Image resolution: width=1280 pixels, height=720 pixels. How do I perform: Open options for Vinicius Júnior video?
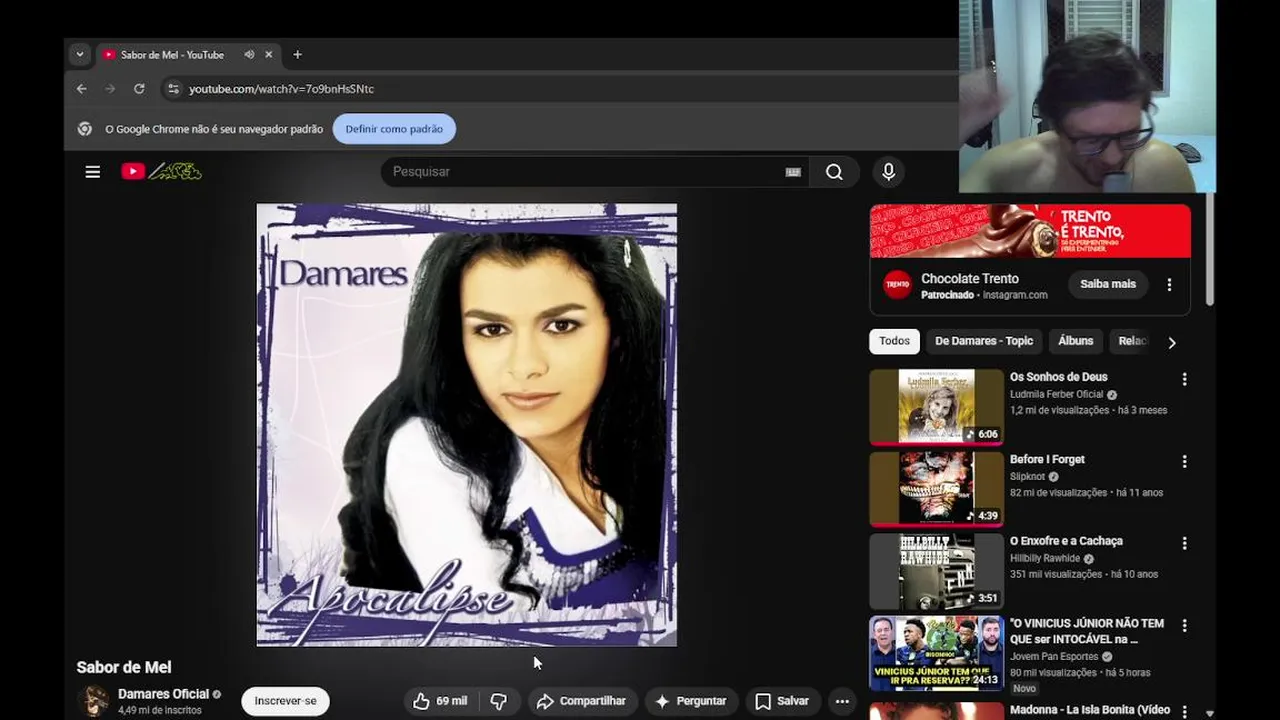(x=1184, y=625)
